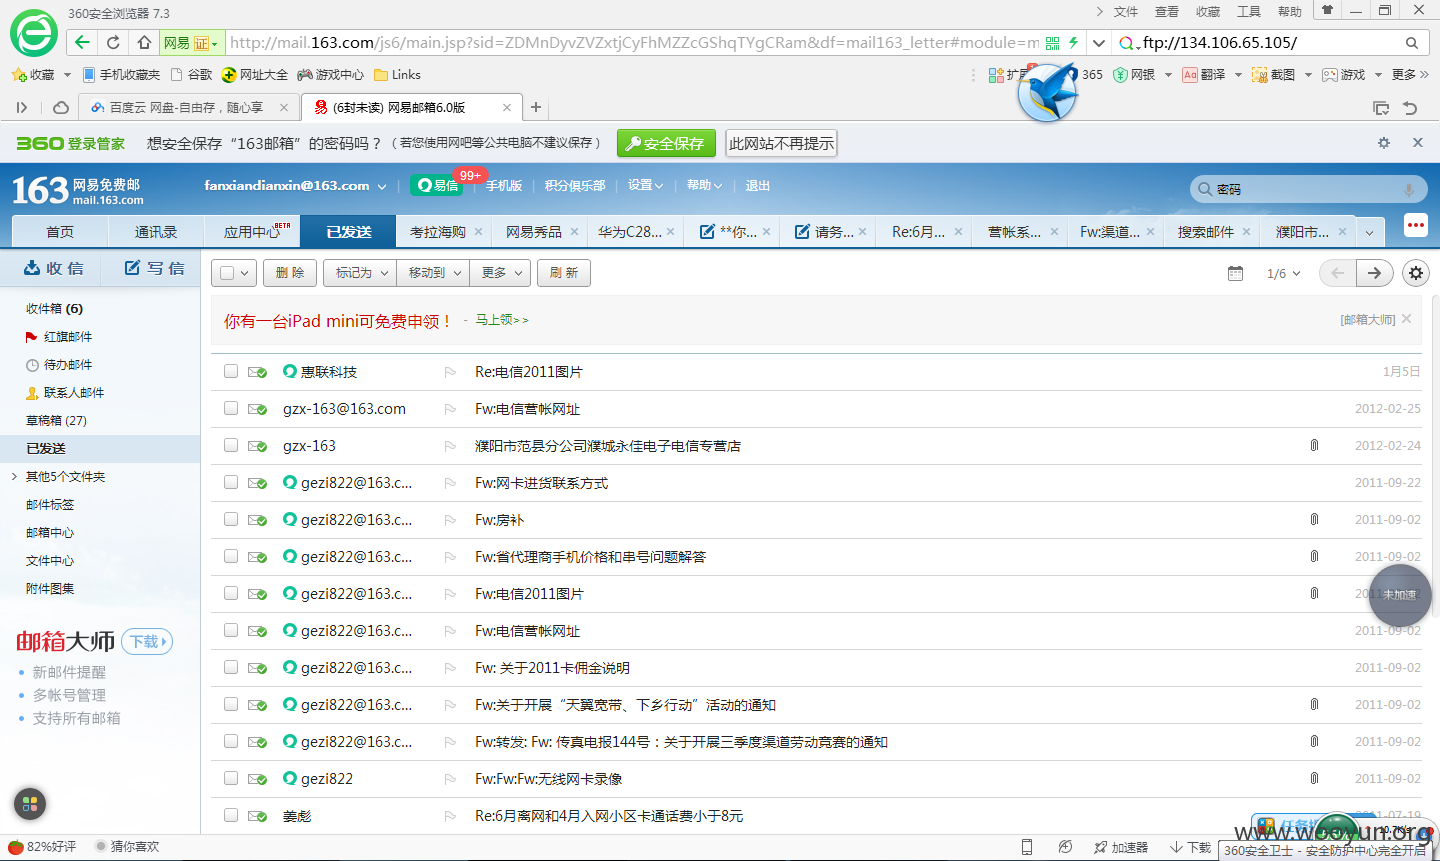
Task: Open attachment icon of 濮阳市范县分公司 message
Action: tap(1314, 445)
